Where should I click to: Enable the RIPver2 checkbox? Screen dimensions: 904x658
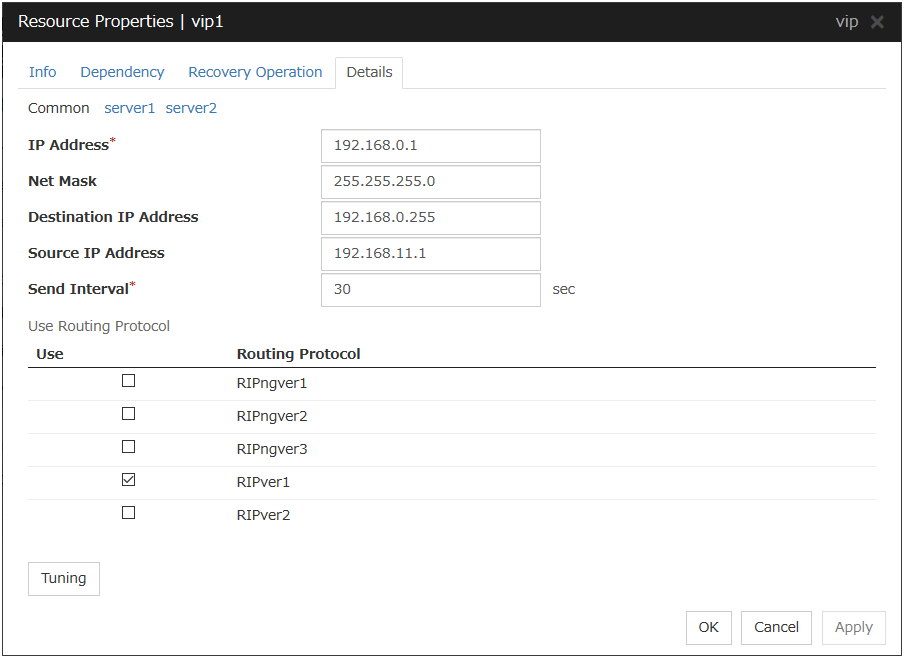(x=128, y=513)
